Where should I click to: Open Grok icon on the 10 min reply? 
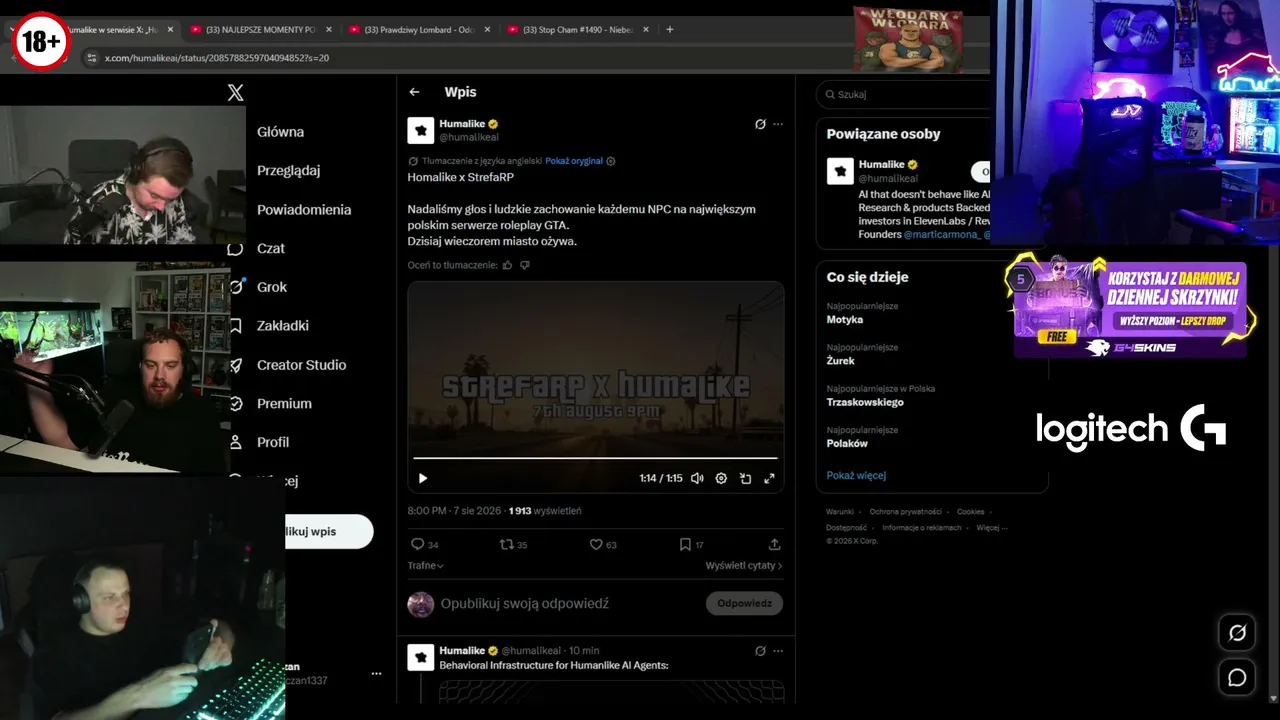click(760, 650)
